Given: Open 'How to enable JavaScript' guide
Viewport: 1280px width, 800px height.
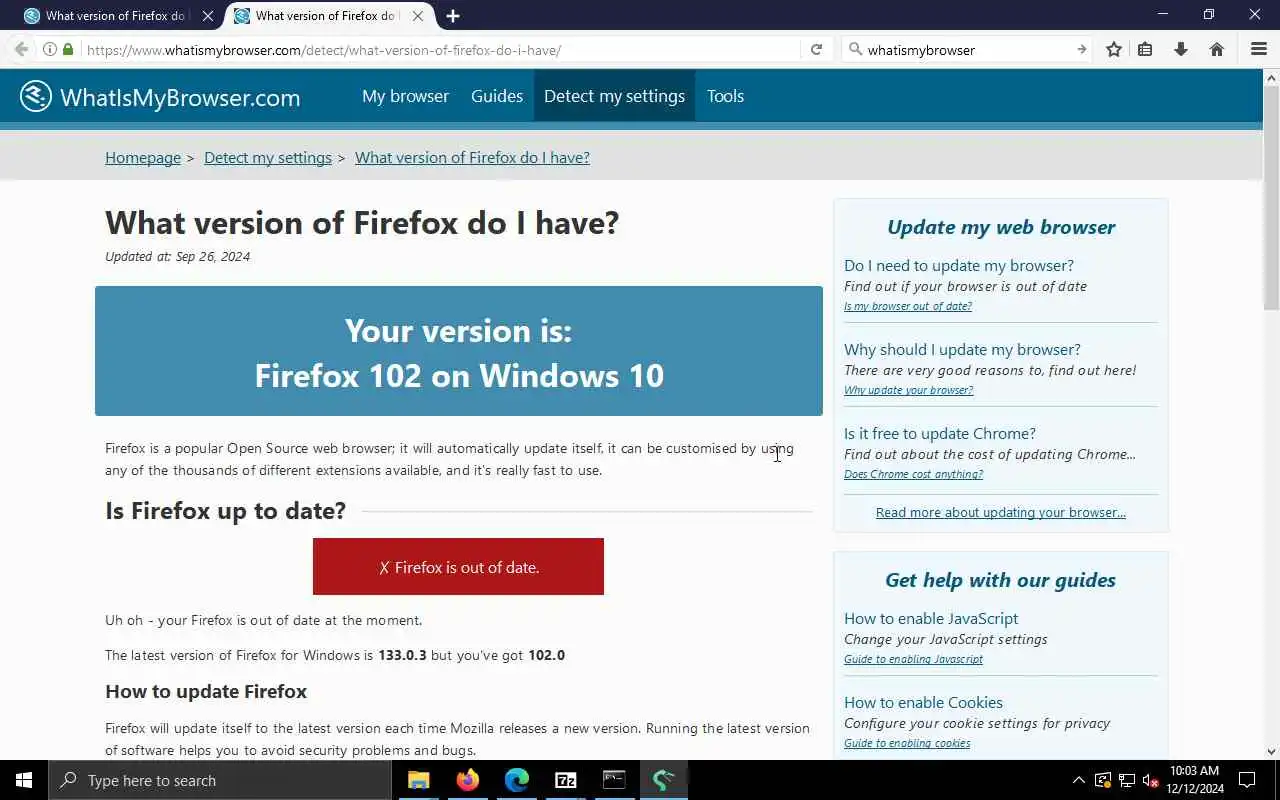Looking at the screenshot, I should (x=931, y=618).
